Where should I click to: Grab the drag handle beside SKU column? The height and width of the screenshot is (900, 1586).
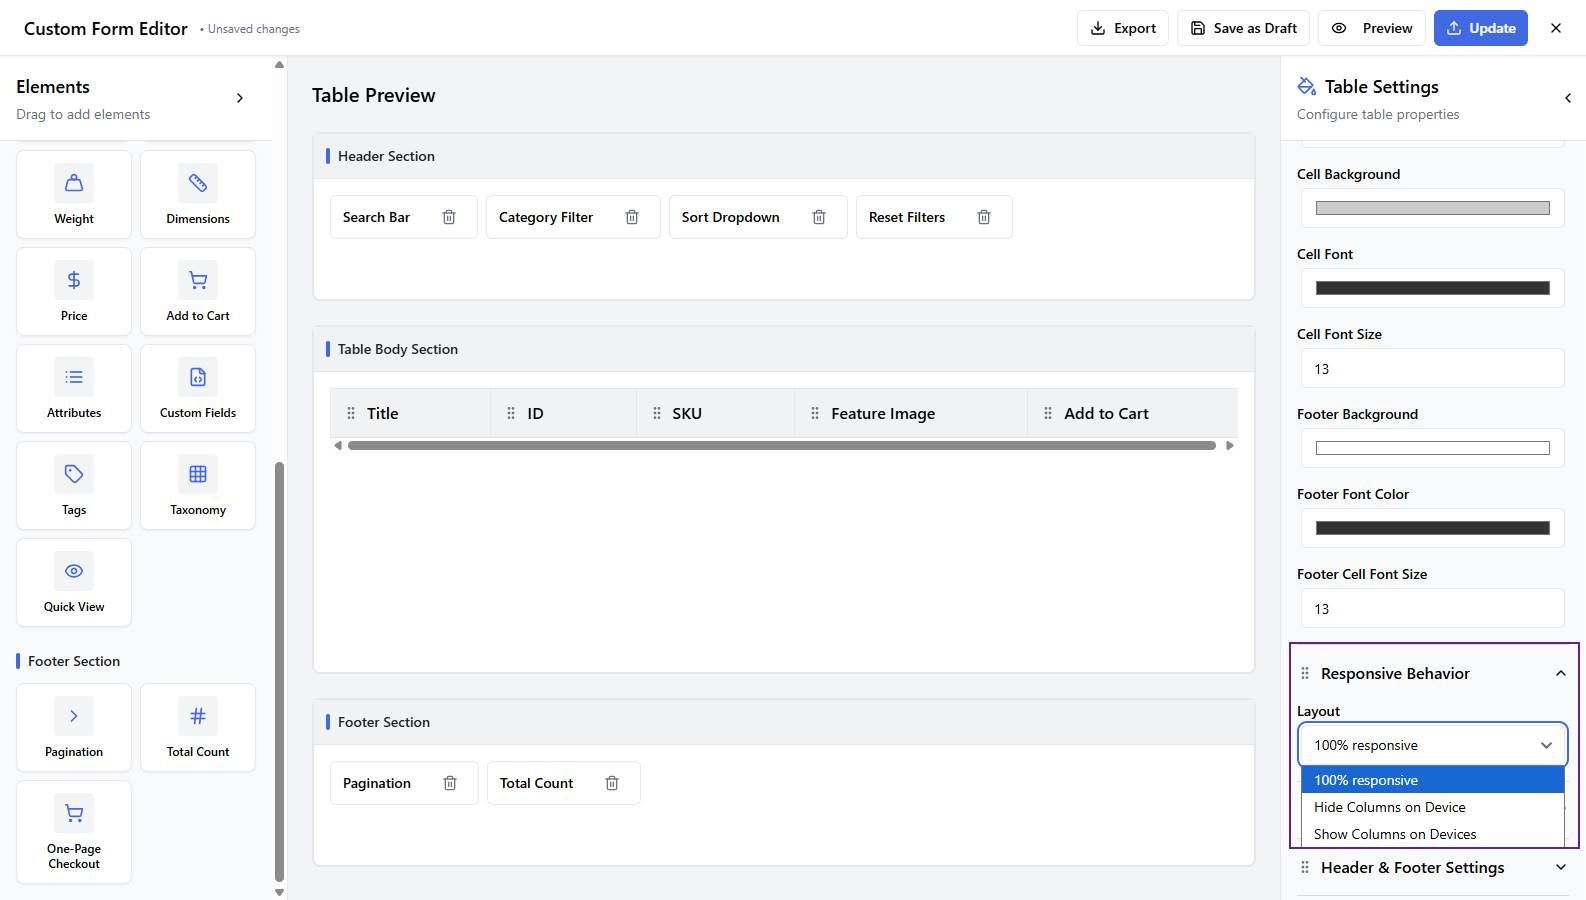[x=657, y=413]
